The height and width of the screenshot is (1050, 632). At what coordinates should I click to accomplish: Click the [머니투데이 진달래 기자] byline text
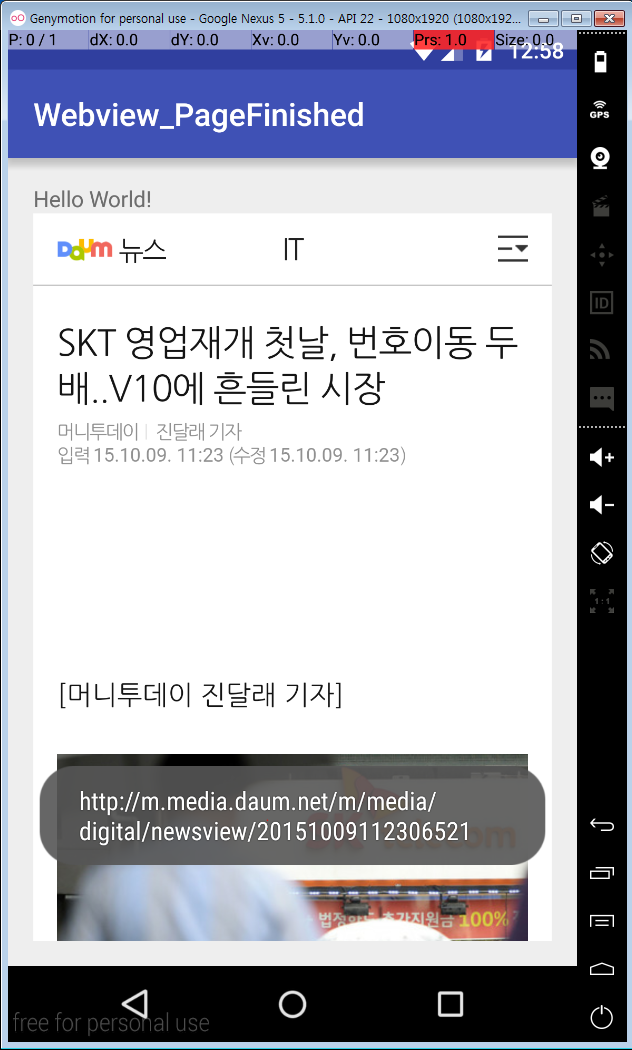[x=200, y=695]
